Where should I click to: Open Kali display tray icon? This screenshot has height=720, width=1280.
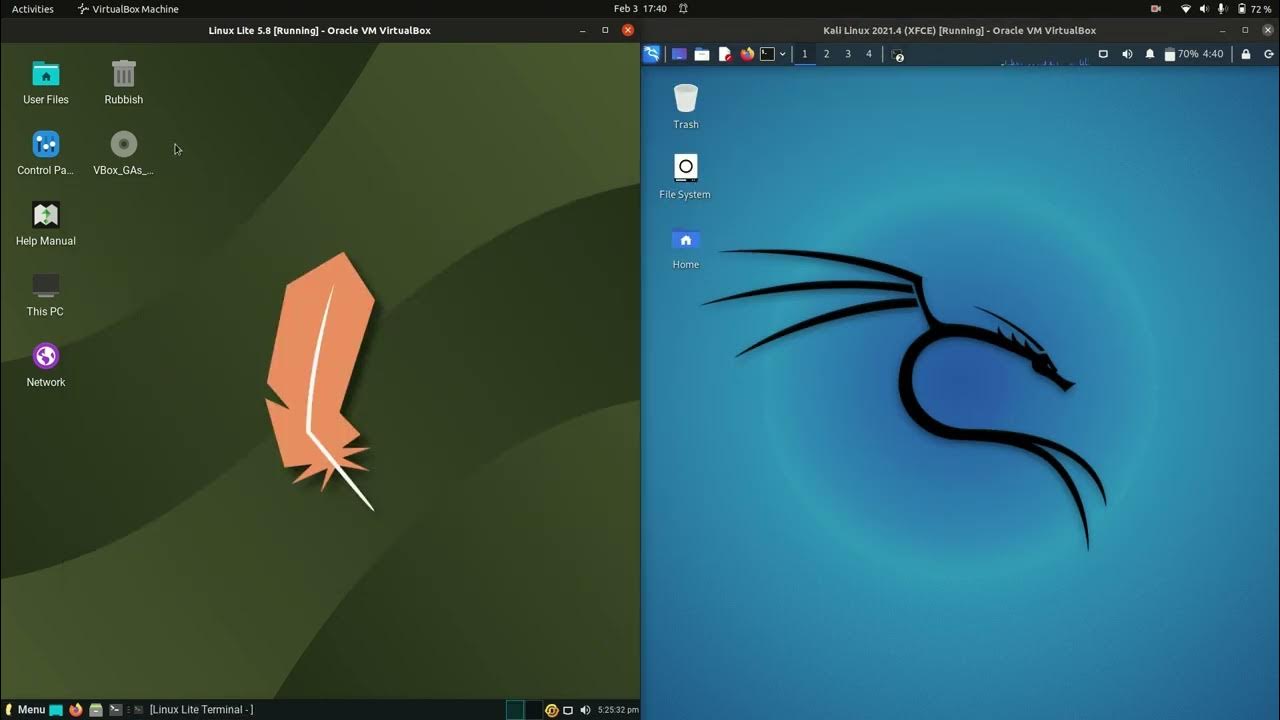coord(1103,54)
